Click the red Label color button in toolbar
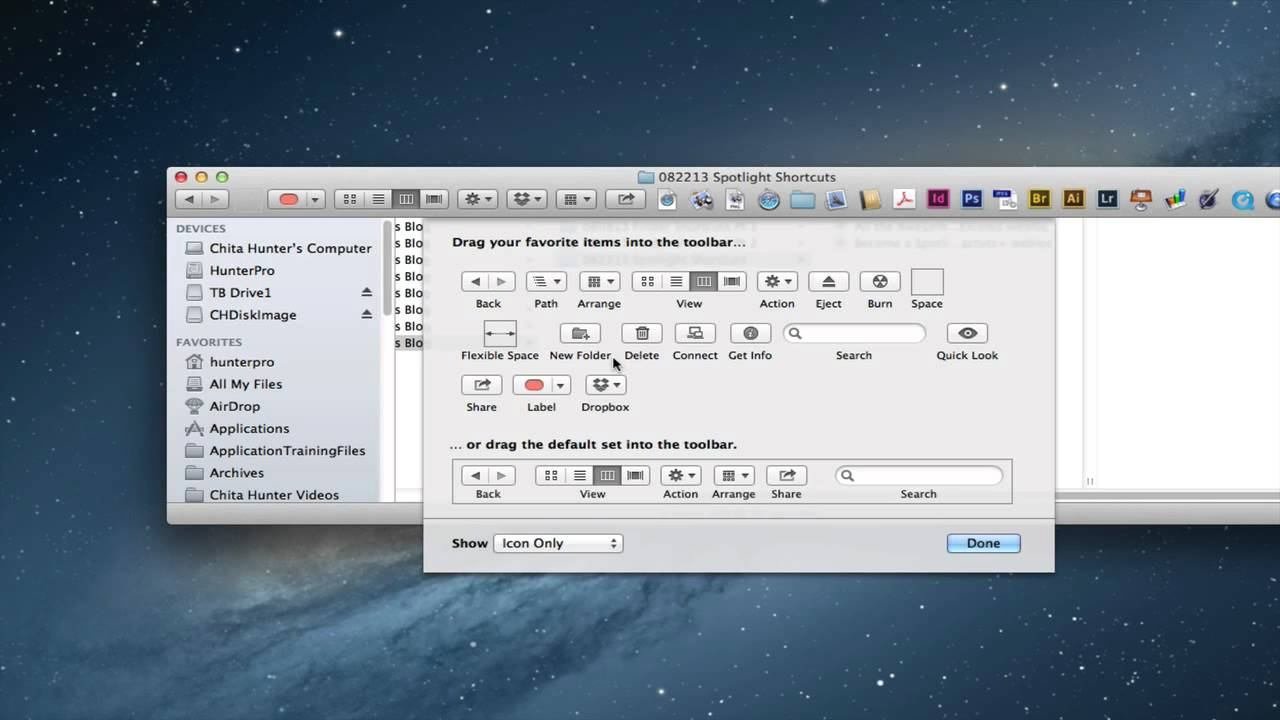1280x720 pixels. click(289, 199)
